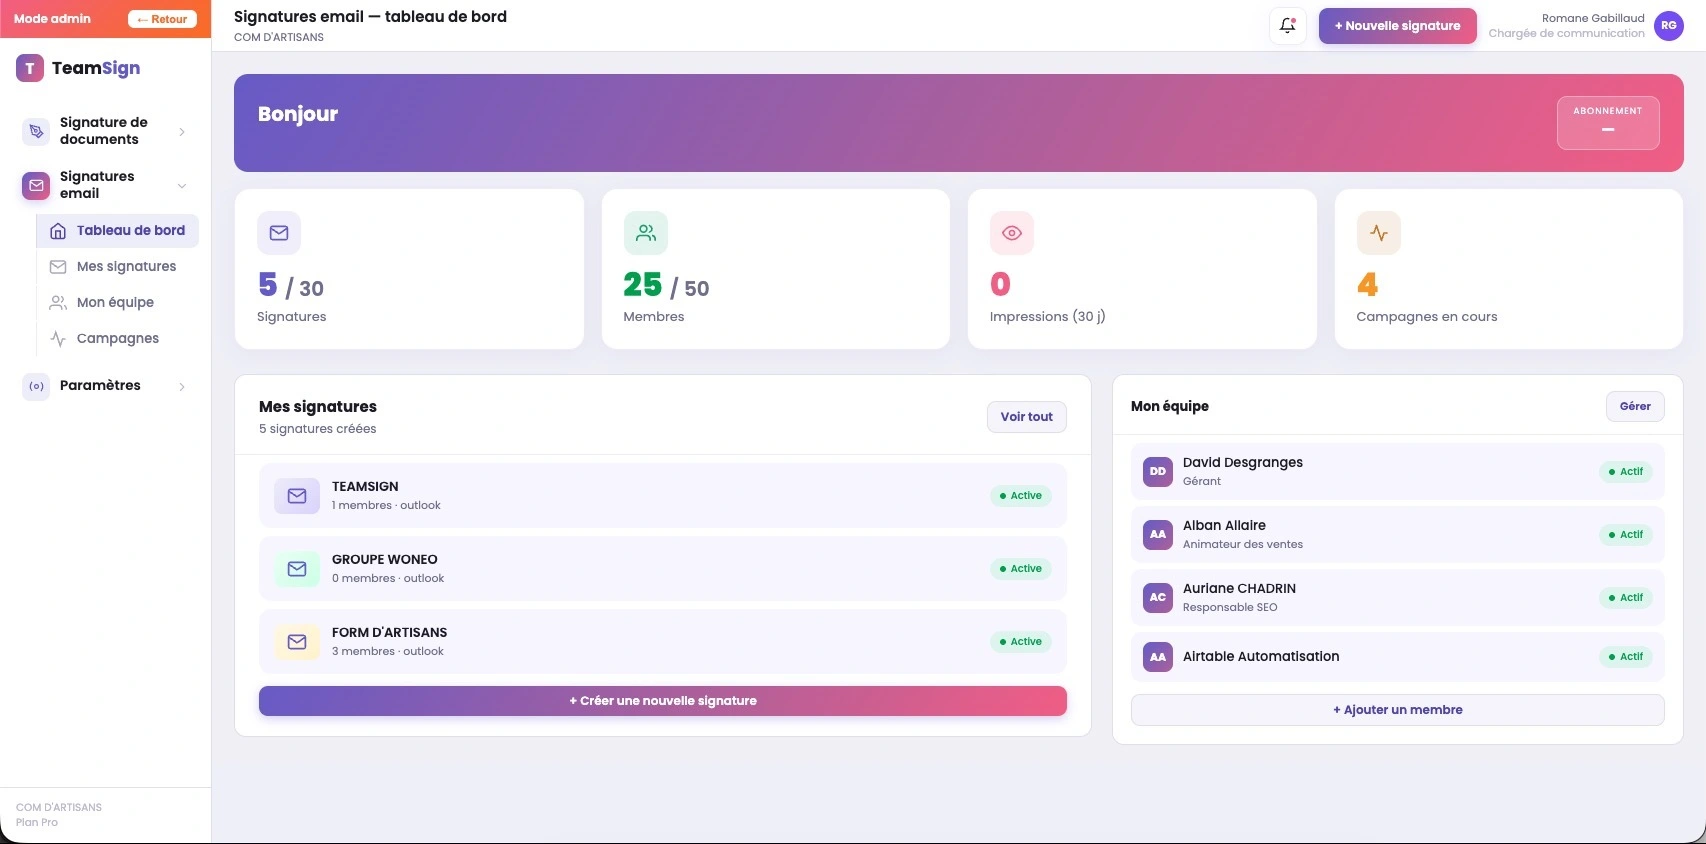Click + Ajouter un membre
This screenshot has height=844, width=1706.
point(1398,710)
